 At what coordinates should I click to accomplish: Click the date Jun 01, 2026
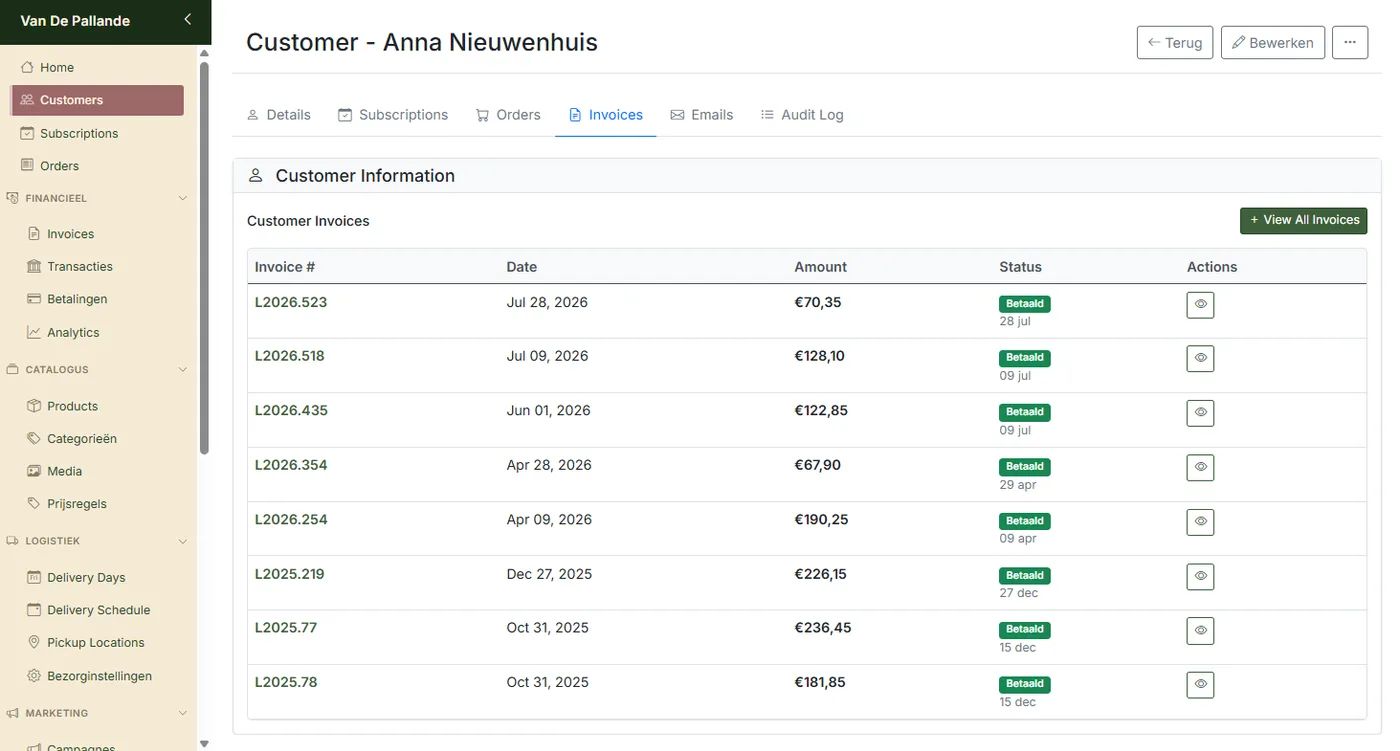[549, 410]
